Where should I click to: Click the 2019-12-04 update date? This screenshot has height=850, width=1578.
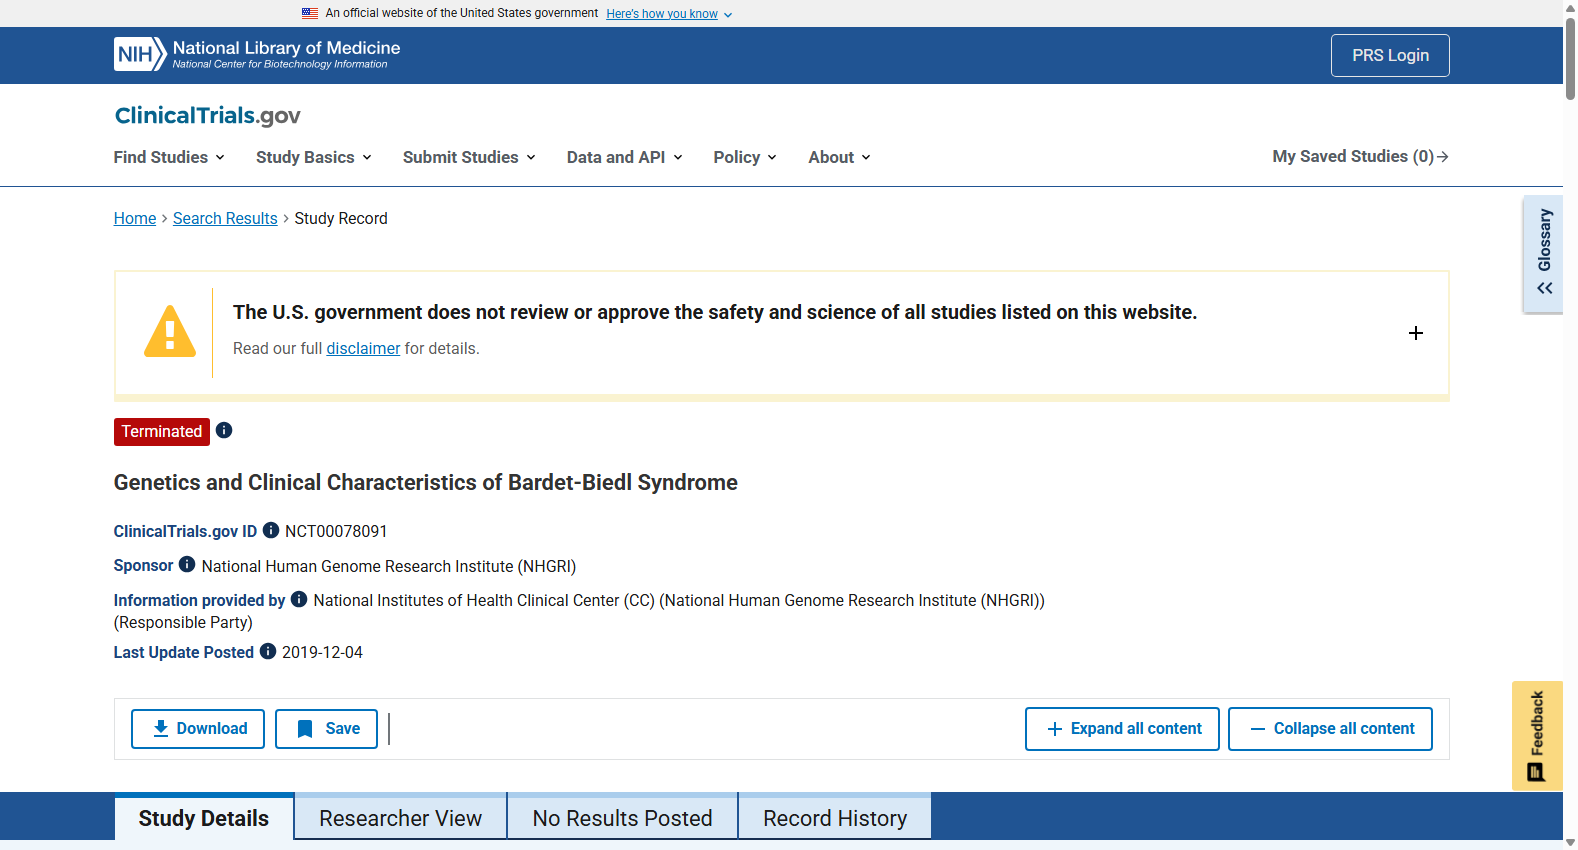tap(322, 652)
